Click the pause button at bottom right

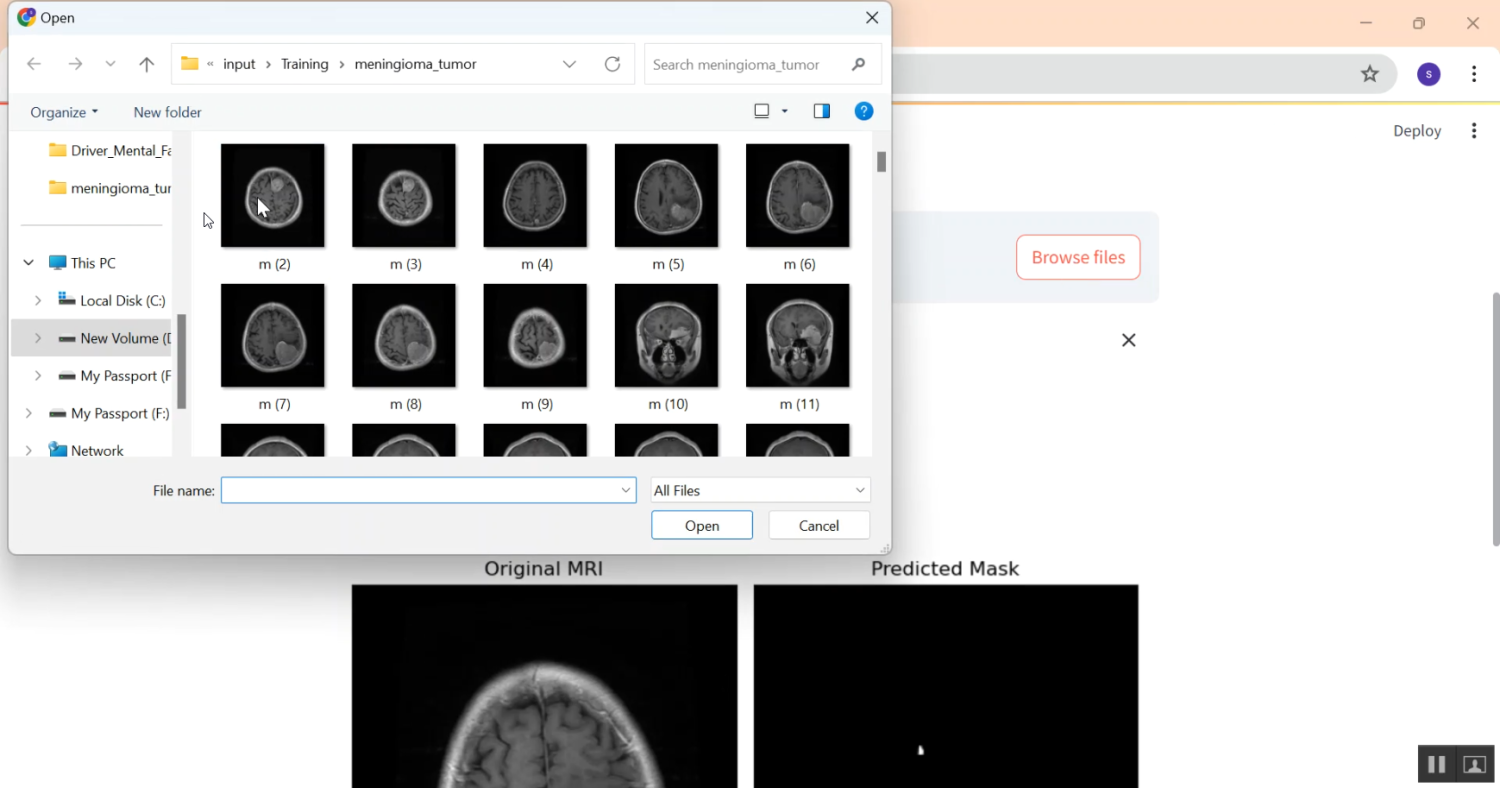point(1436,764)
